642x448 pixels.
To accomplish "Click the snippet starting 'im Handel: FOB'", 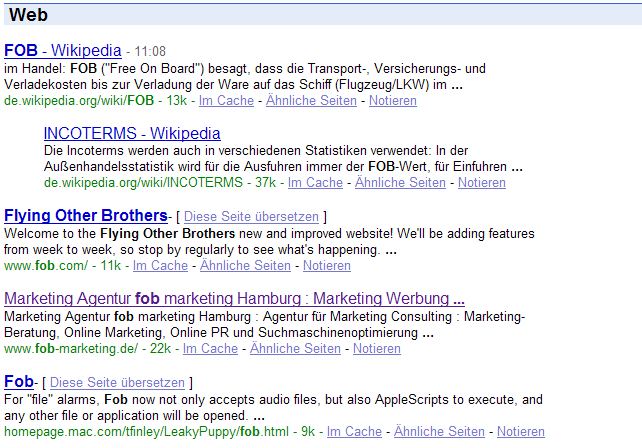I will click(245, 77).
